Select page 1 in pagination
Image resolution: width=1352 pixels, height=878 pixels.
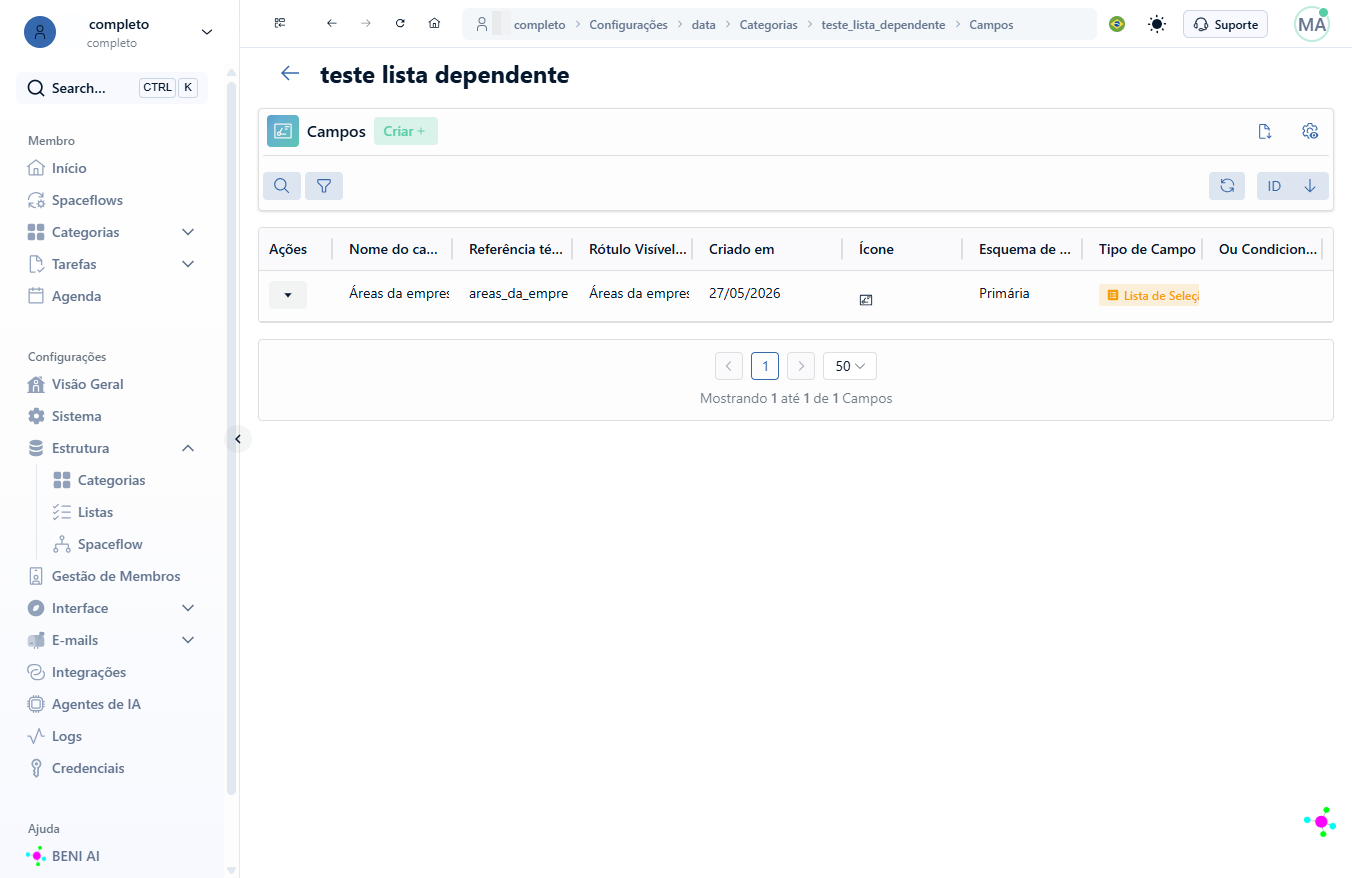point(765,366)
